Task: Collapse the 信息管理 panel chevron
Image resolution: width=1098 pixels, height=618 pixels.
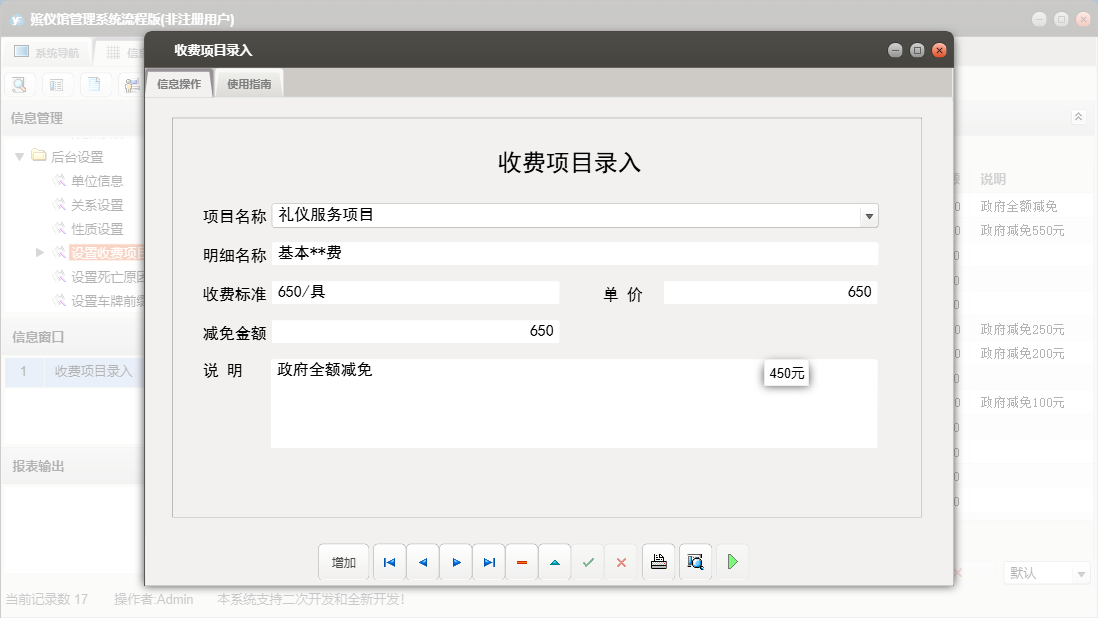Action: 1077,117
